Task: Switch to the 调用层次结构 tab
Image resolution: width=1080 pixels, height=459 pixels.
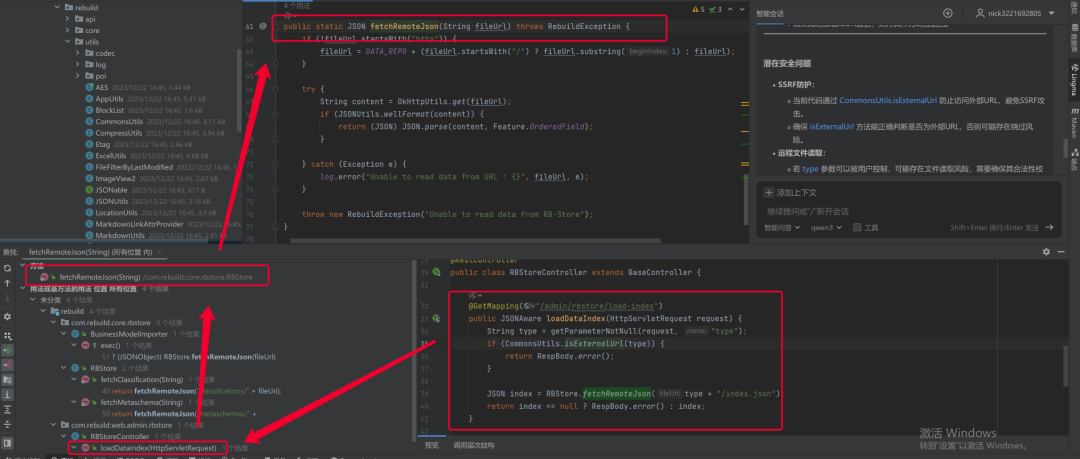Action: [x=474, y=445]
